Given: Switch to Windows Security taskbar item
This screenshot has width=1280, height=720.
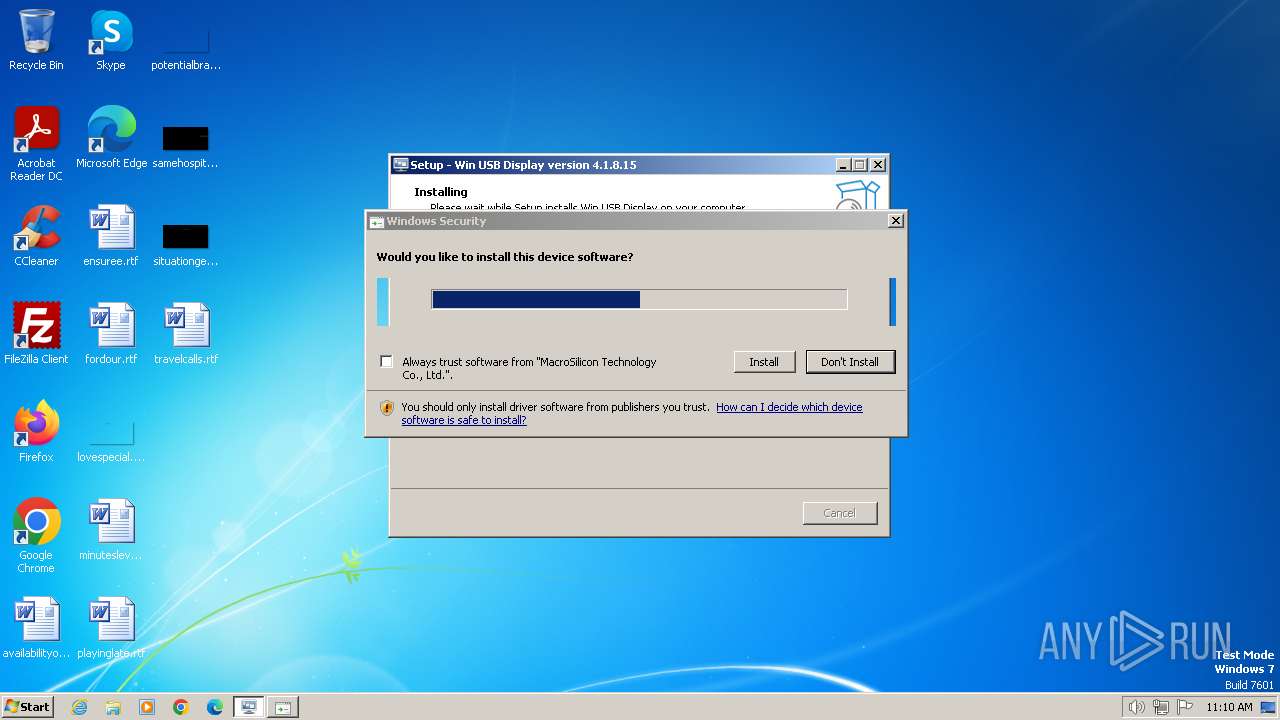Looking at the screenshot, I should [x=283, y=707].
